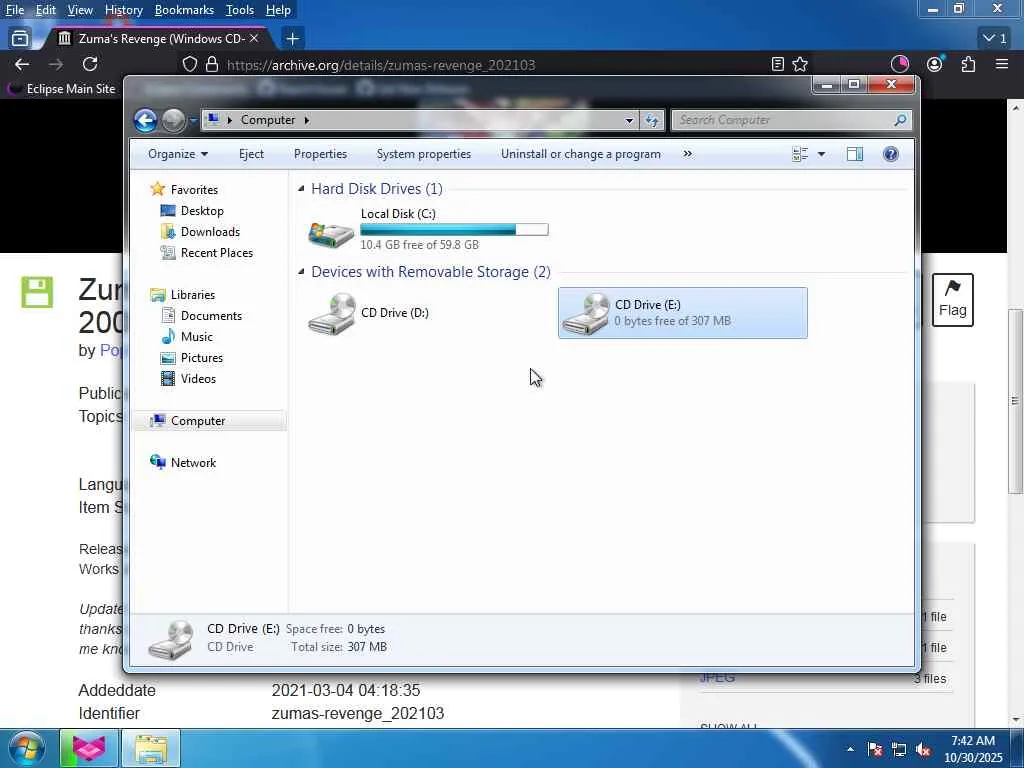
Task: Open the Firefox Help menu
Action: (278, 10)
